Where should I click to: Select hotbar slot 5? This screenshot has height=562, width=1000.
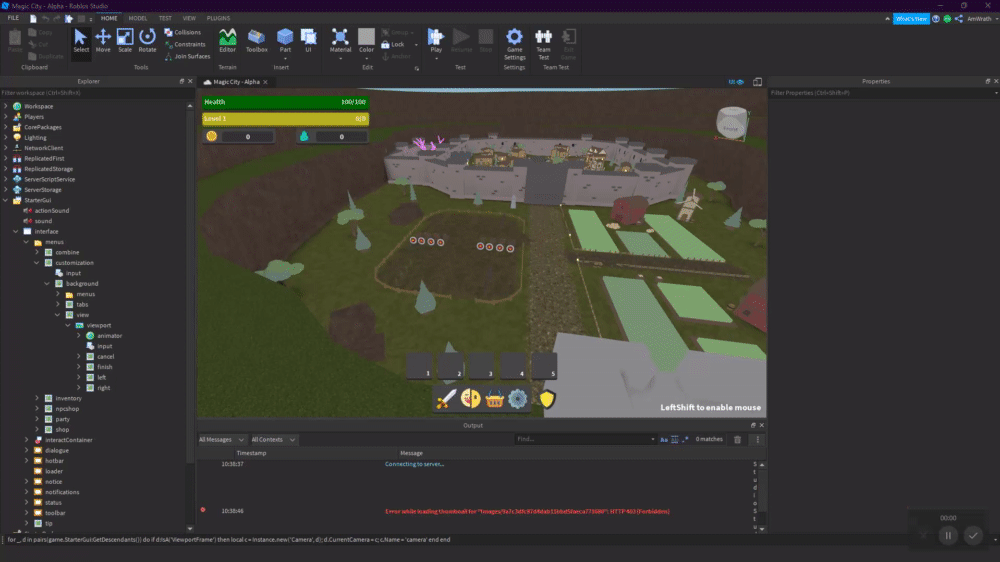point(544,366)
